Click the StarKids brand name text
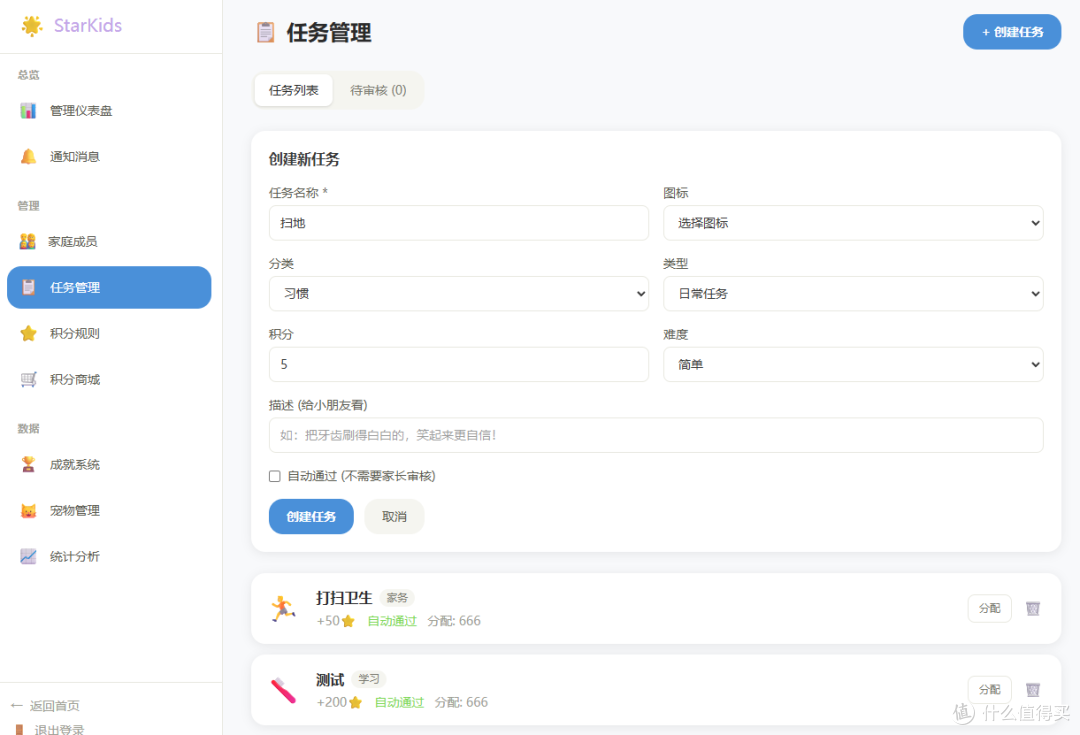Image resolution: width=1080 pixels, height=735 pixels. point(87,25)
